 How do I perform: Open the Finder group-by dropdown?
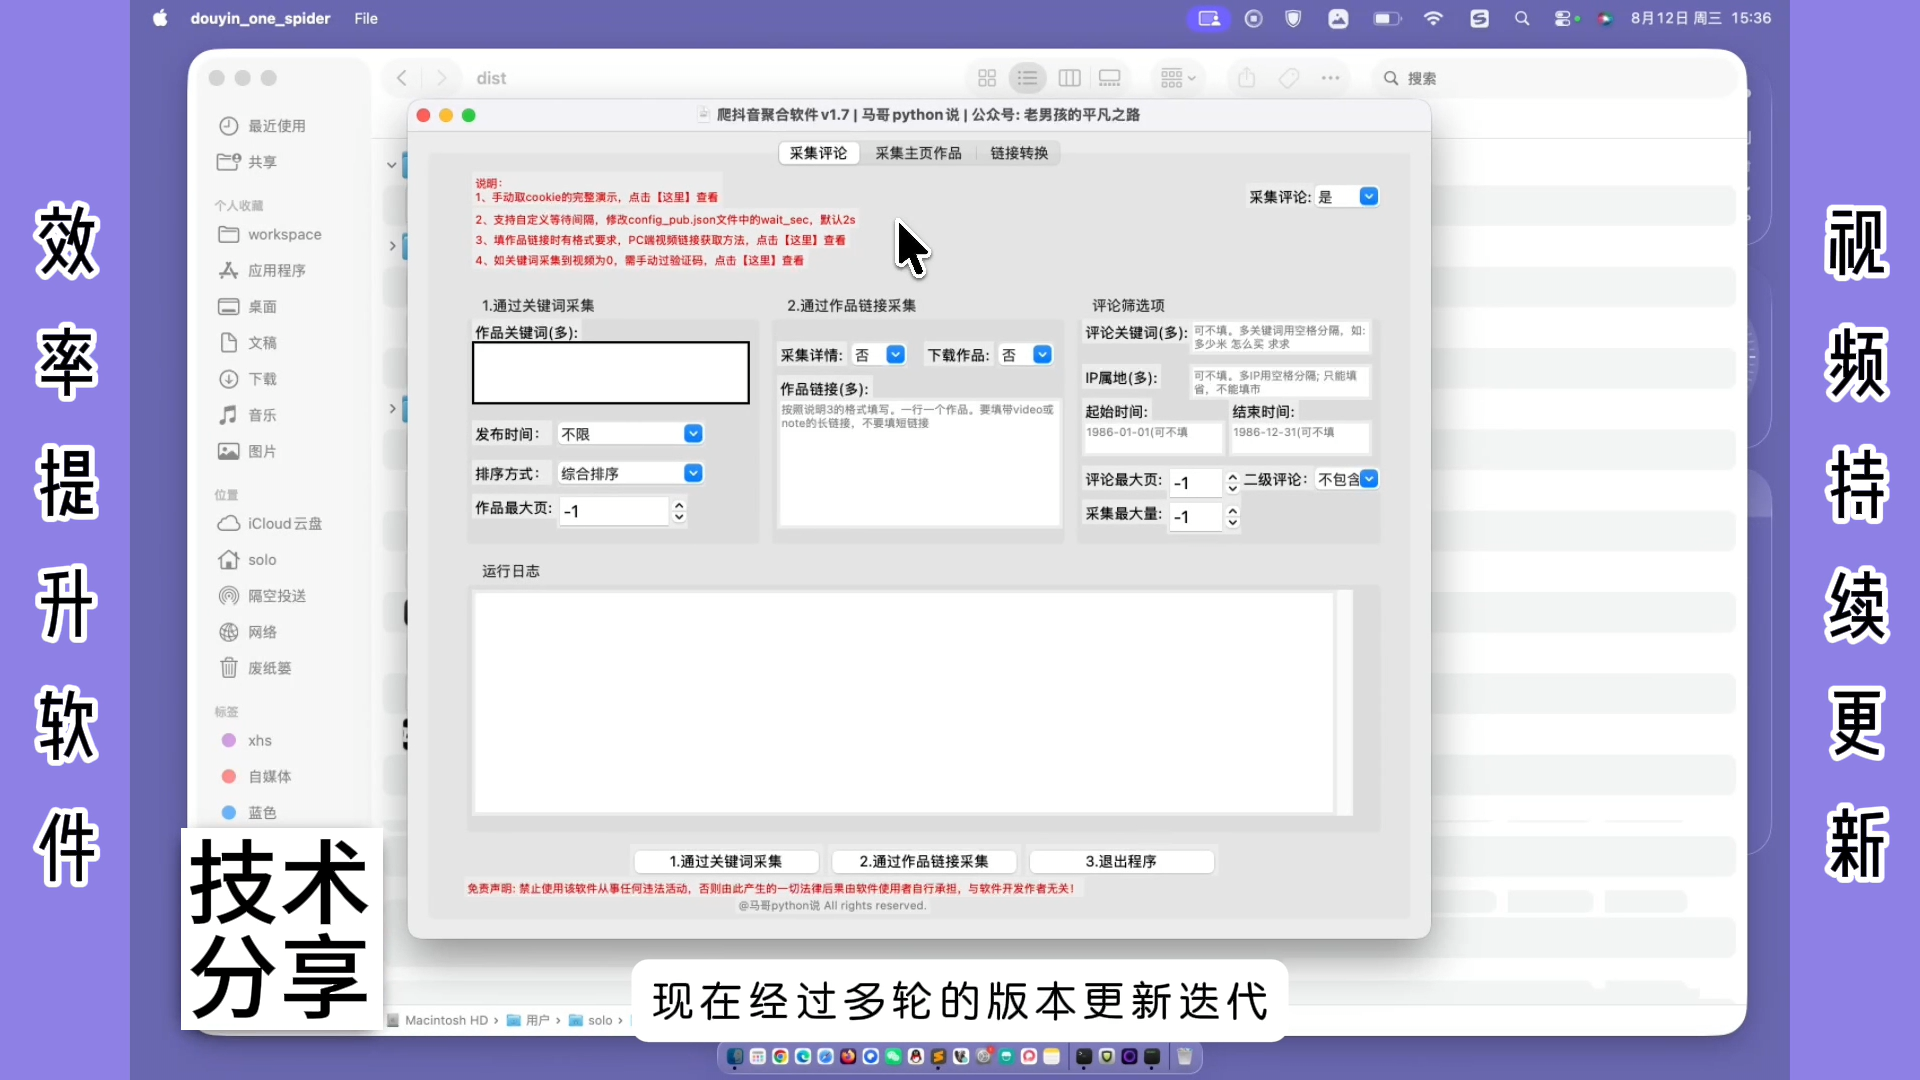[1177, 78]
